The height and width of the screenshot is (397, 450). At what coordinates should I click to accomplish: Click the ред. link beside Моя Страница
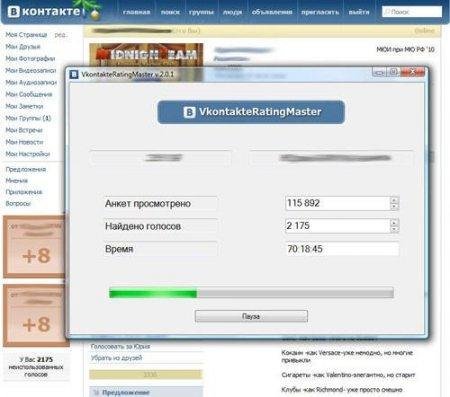click(x=61, y=35)
